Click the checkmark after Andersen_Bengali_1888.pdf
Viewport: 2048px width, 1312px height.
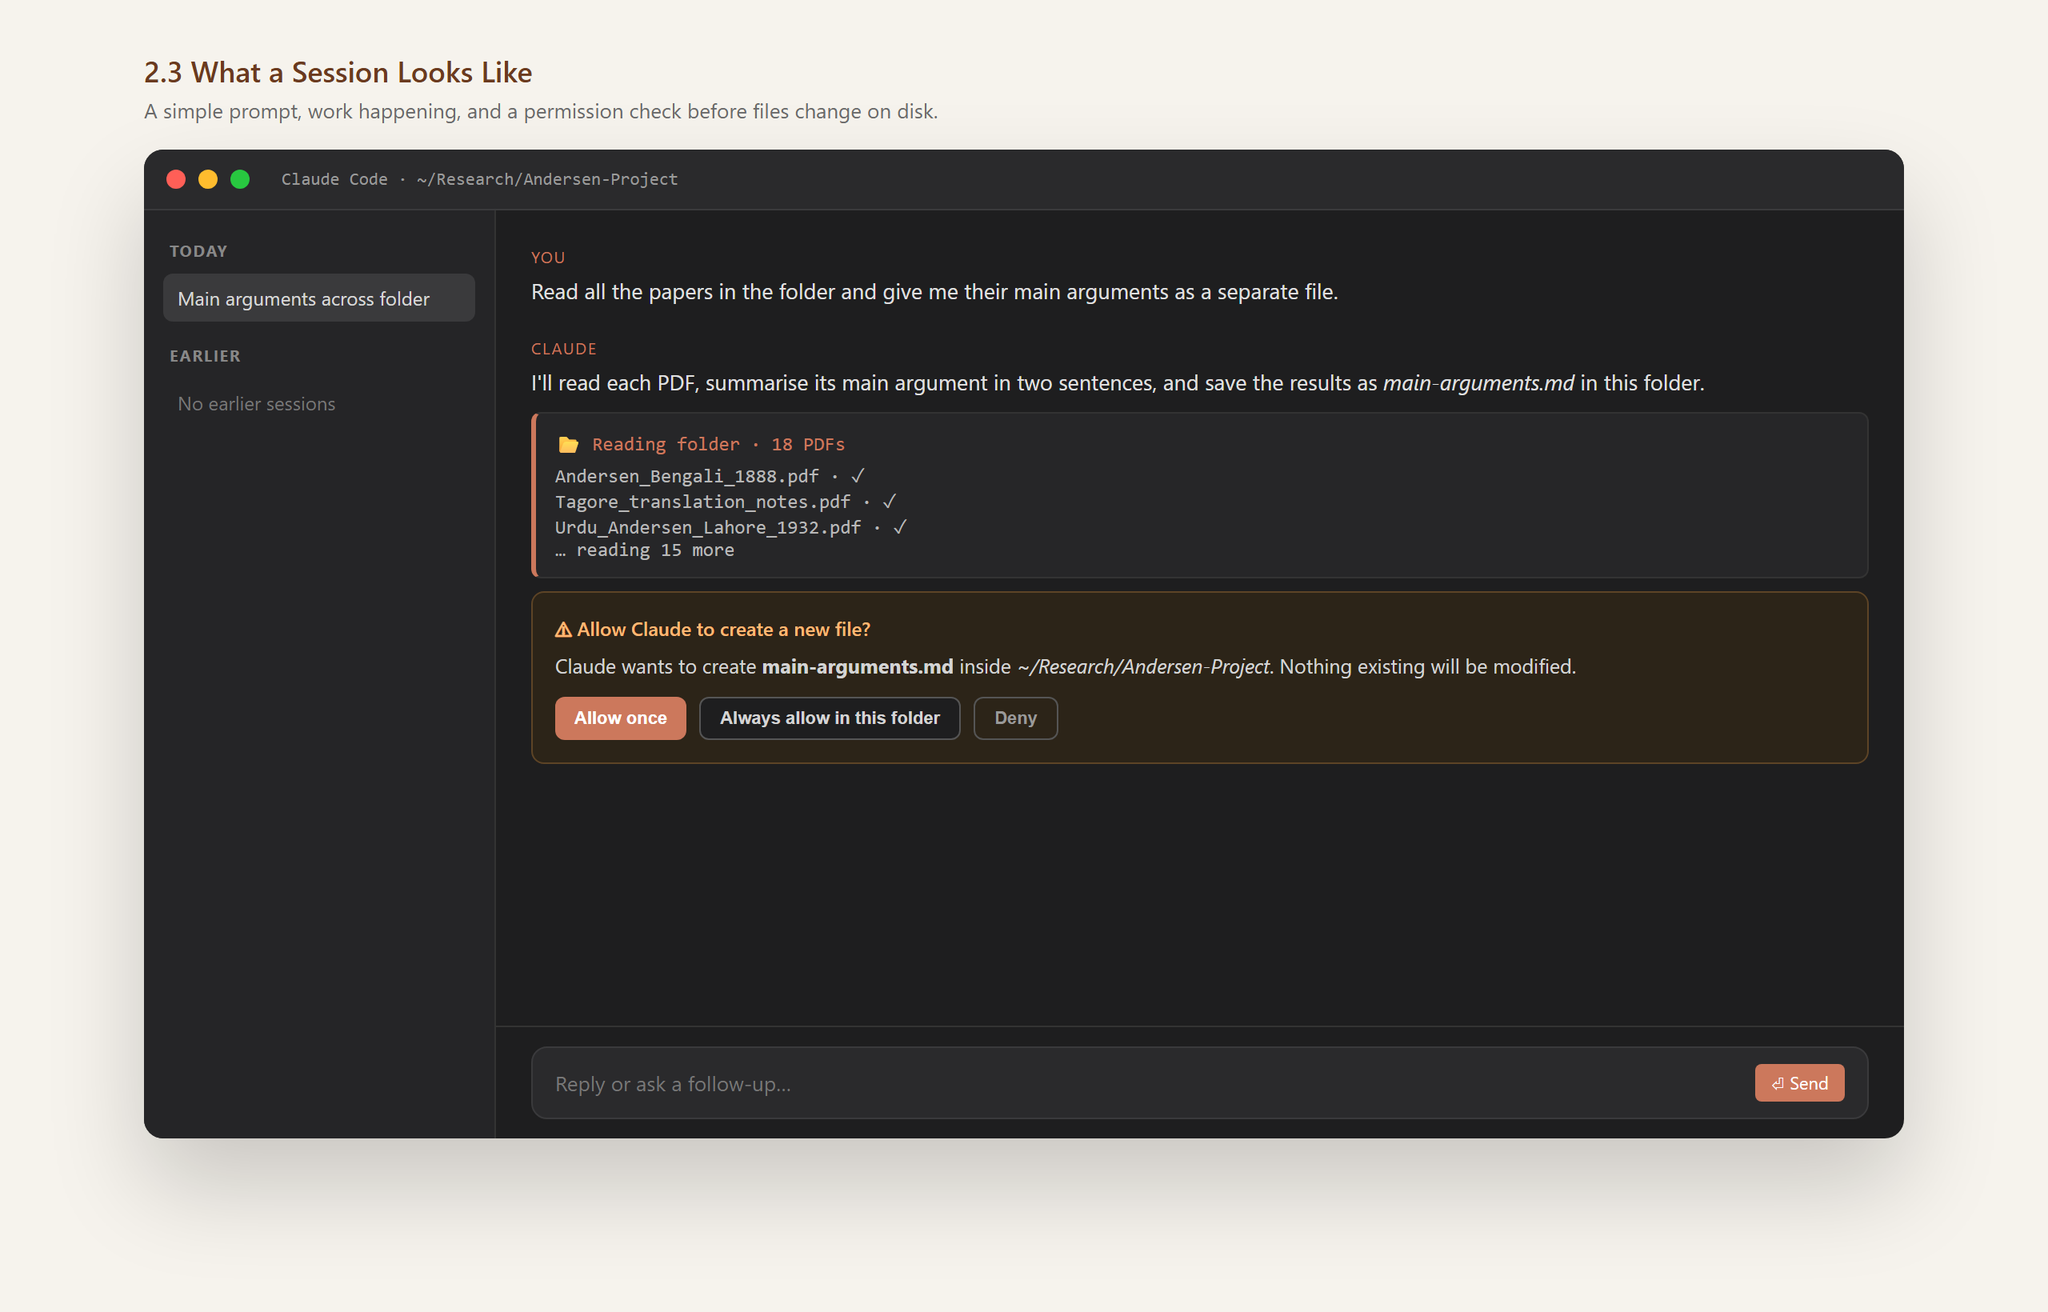click(x=858, y=476)
